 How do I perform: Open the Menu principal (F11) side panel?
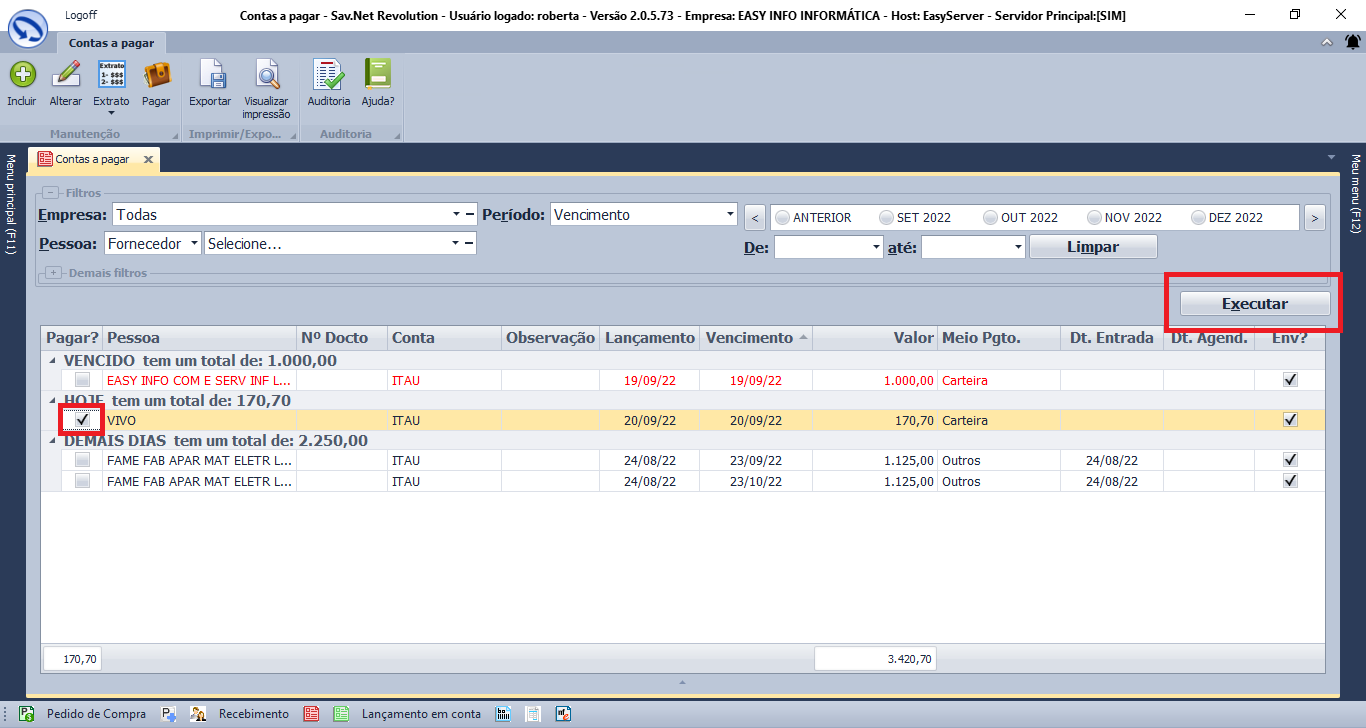pos(11,204)
